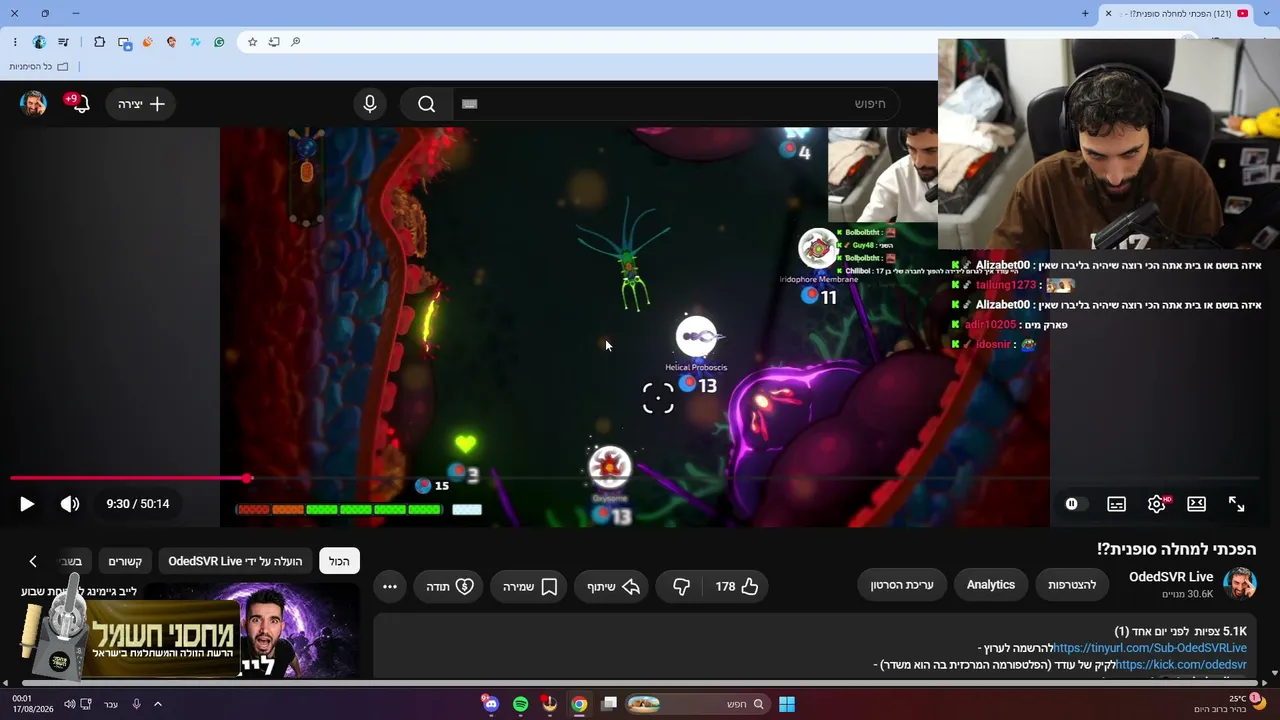Show hidden system tray icons
The width and height of the screenshot is (1280, 720).
[158, 704]
